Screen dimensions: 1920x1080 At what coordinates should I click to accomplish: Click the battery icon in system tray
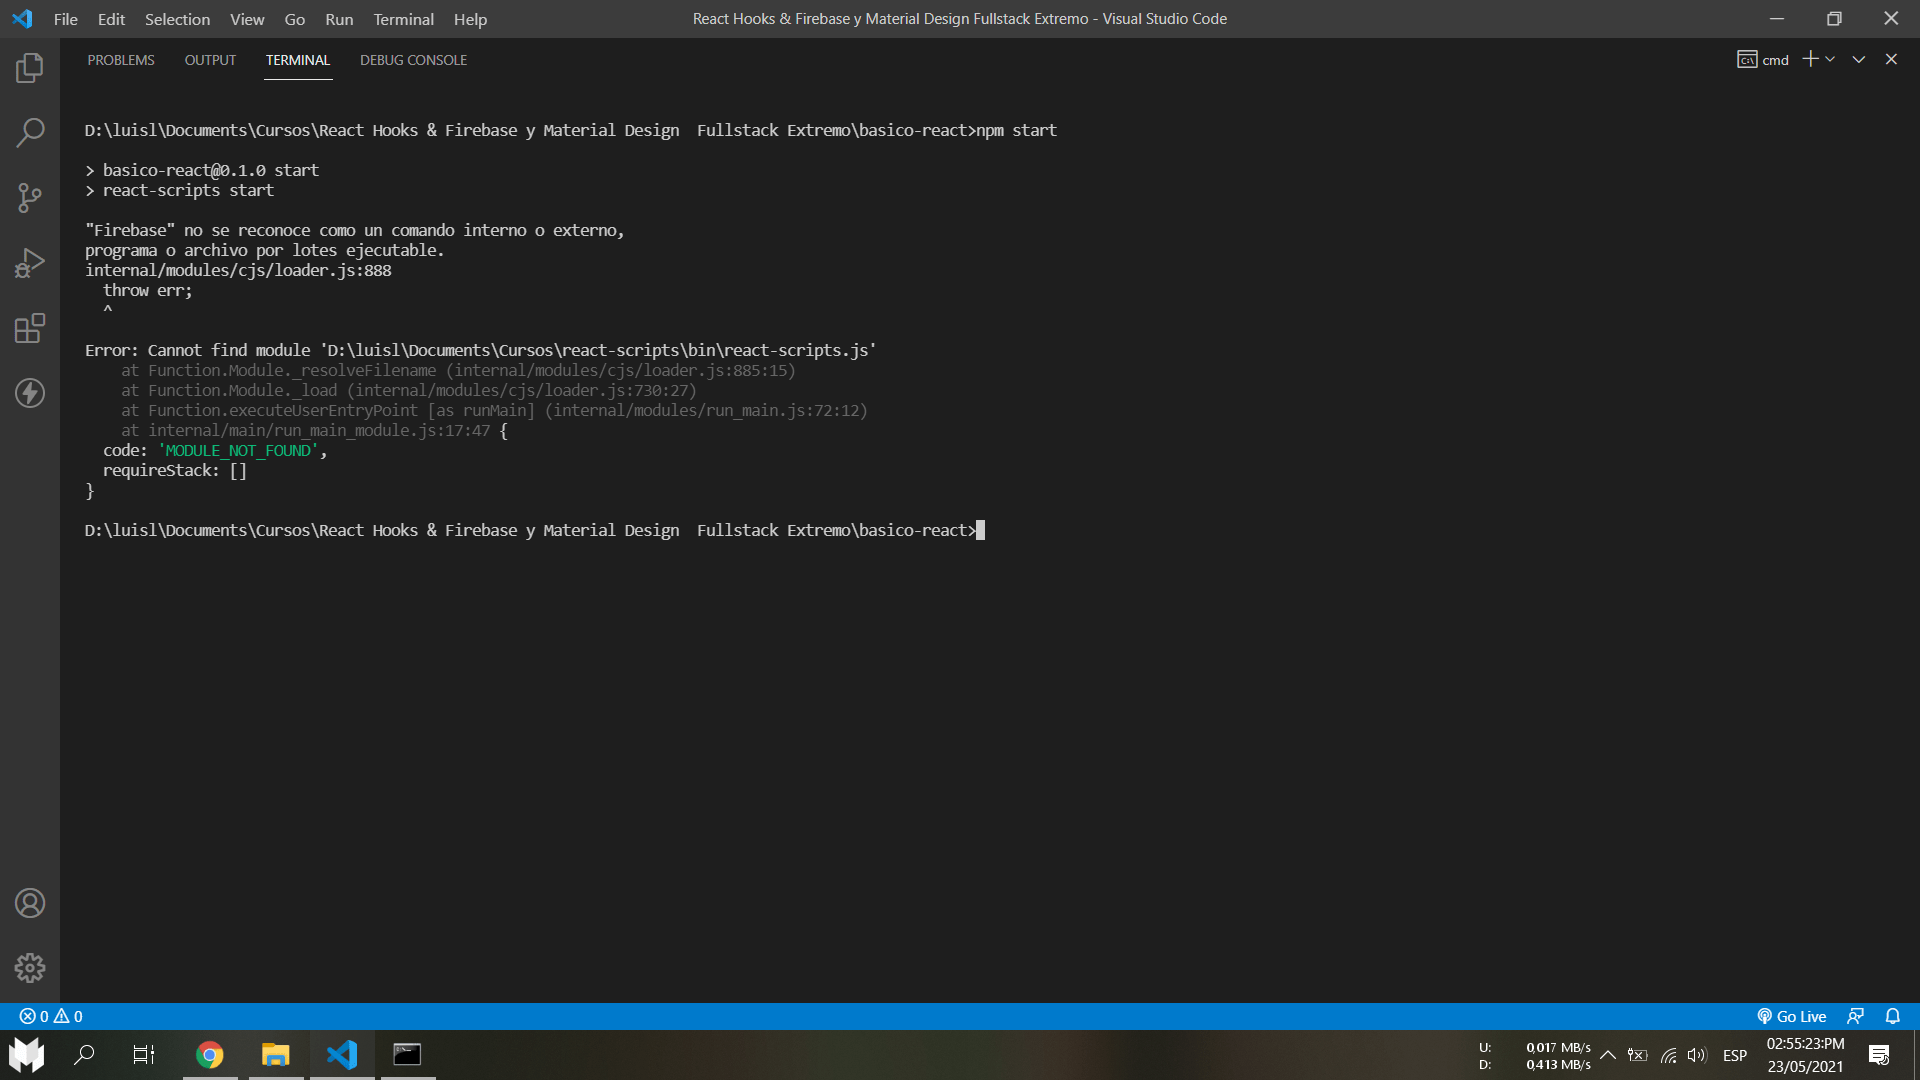coord(1638,1055)
